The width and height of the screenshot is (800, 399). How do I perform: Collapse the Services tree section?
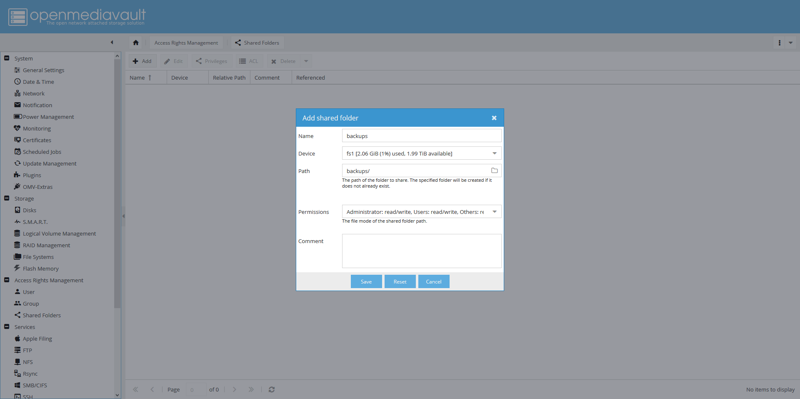[7, 327]
